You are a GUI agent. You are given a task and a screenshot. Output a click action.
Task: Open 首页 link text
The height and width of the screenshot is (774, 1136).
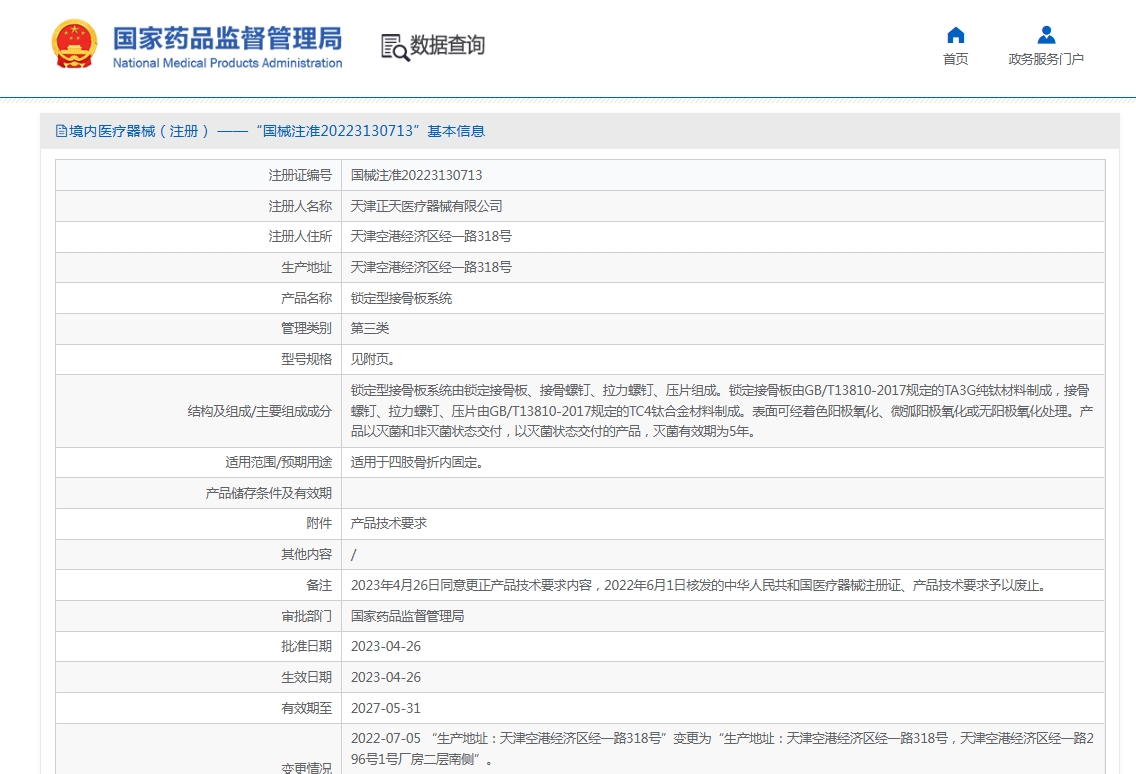956,59
